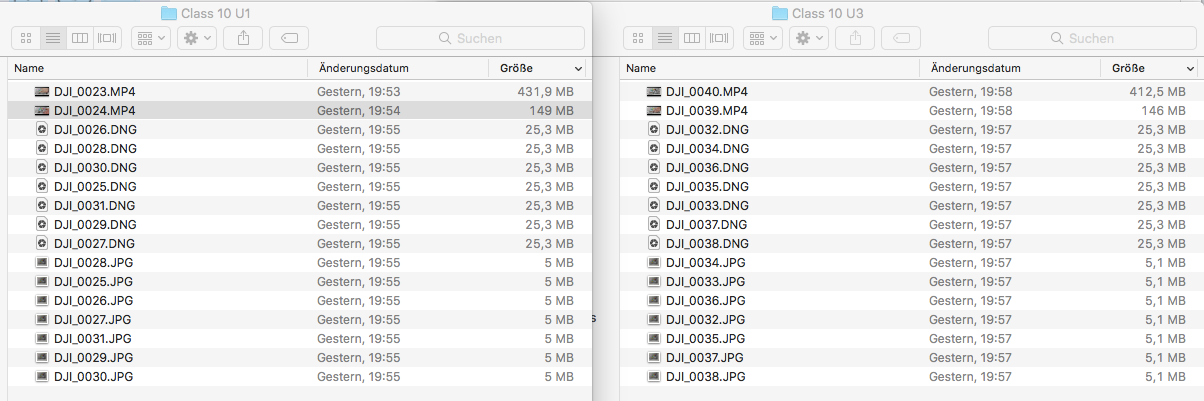
Task: Sort by Änderungsdatum column in Class 10 U1 window
Action: coord(398,68)
